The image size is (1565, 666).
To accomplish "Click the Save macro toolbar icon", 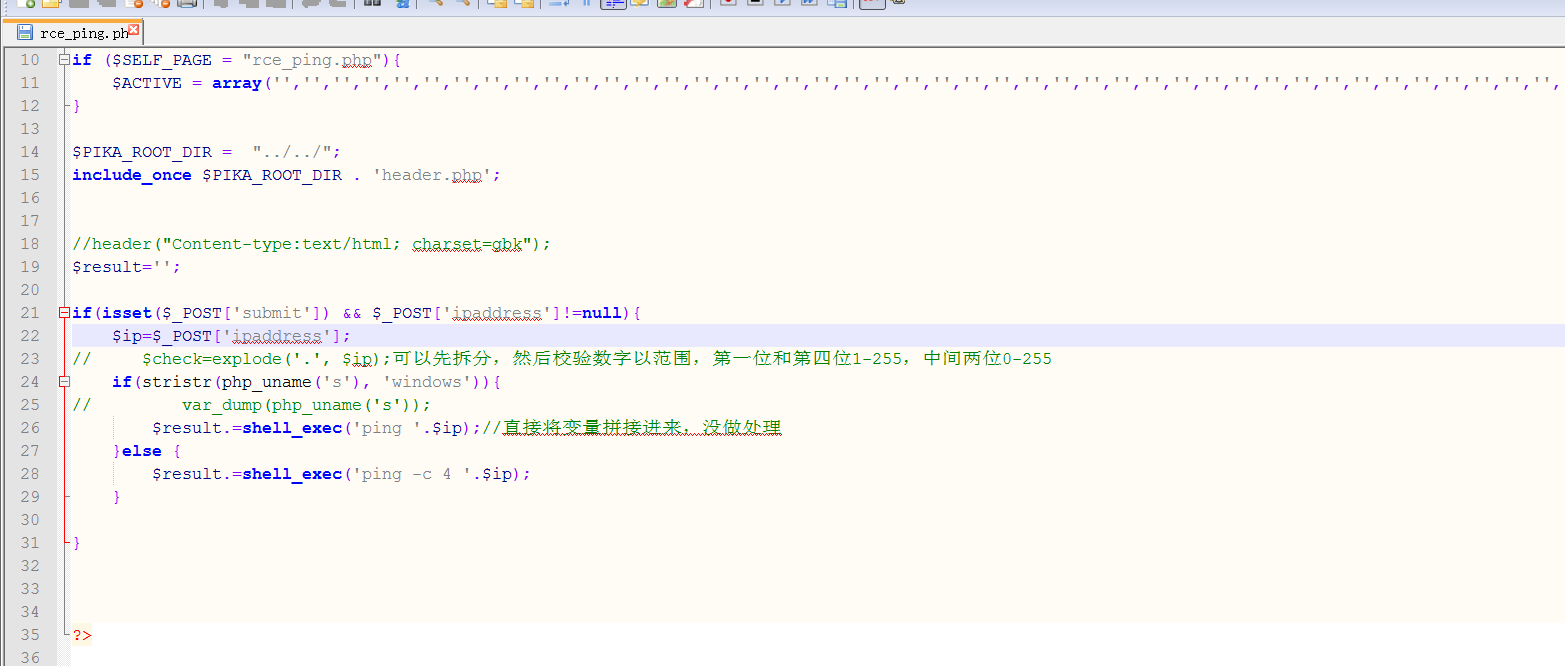I will tap(837, 3).
